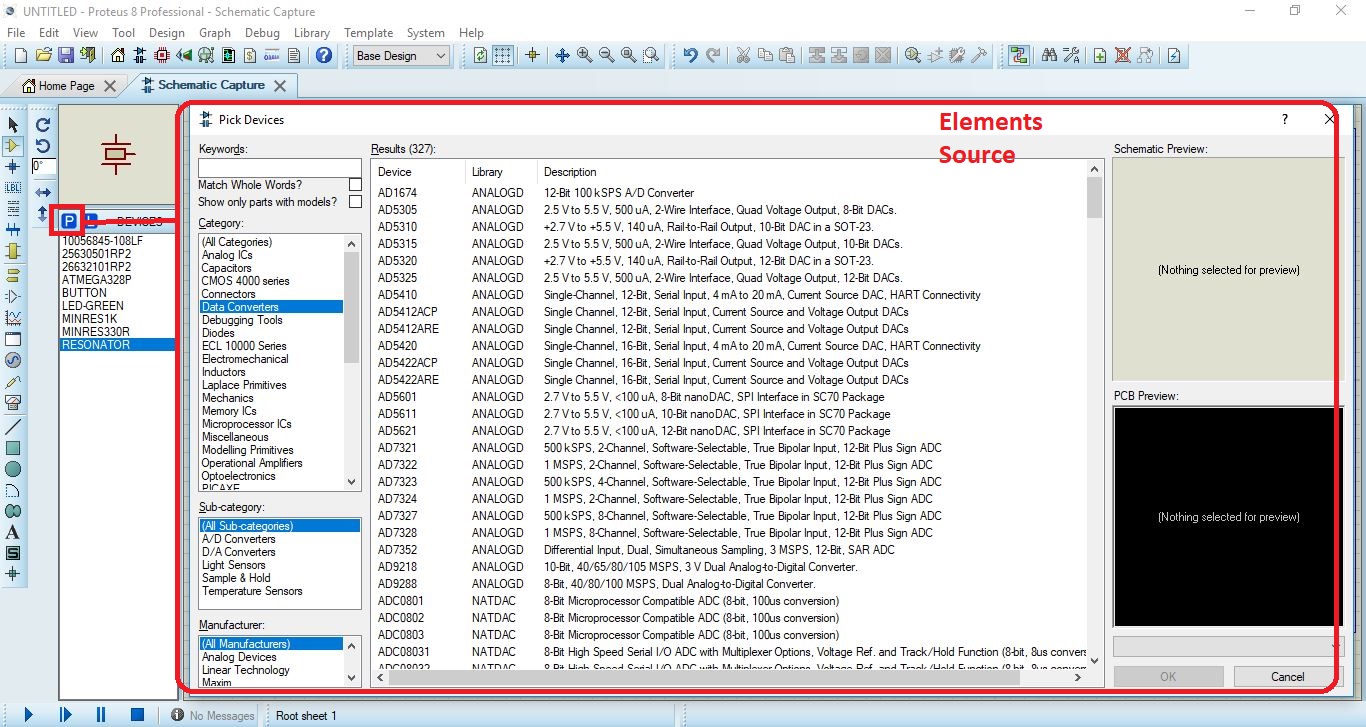Select the Linear Technology manufacturer
The image size is (1366, 727).
pos(246,670)
